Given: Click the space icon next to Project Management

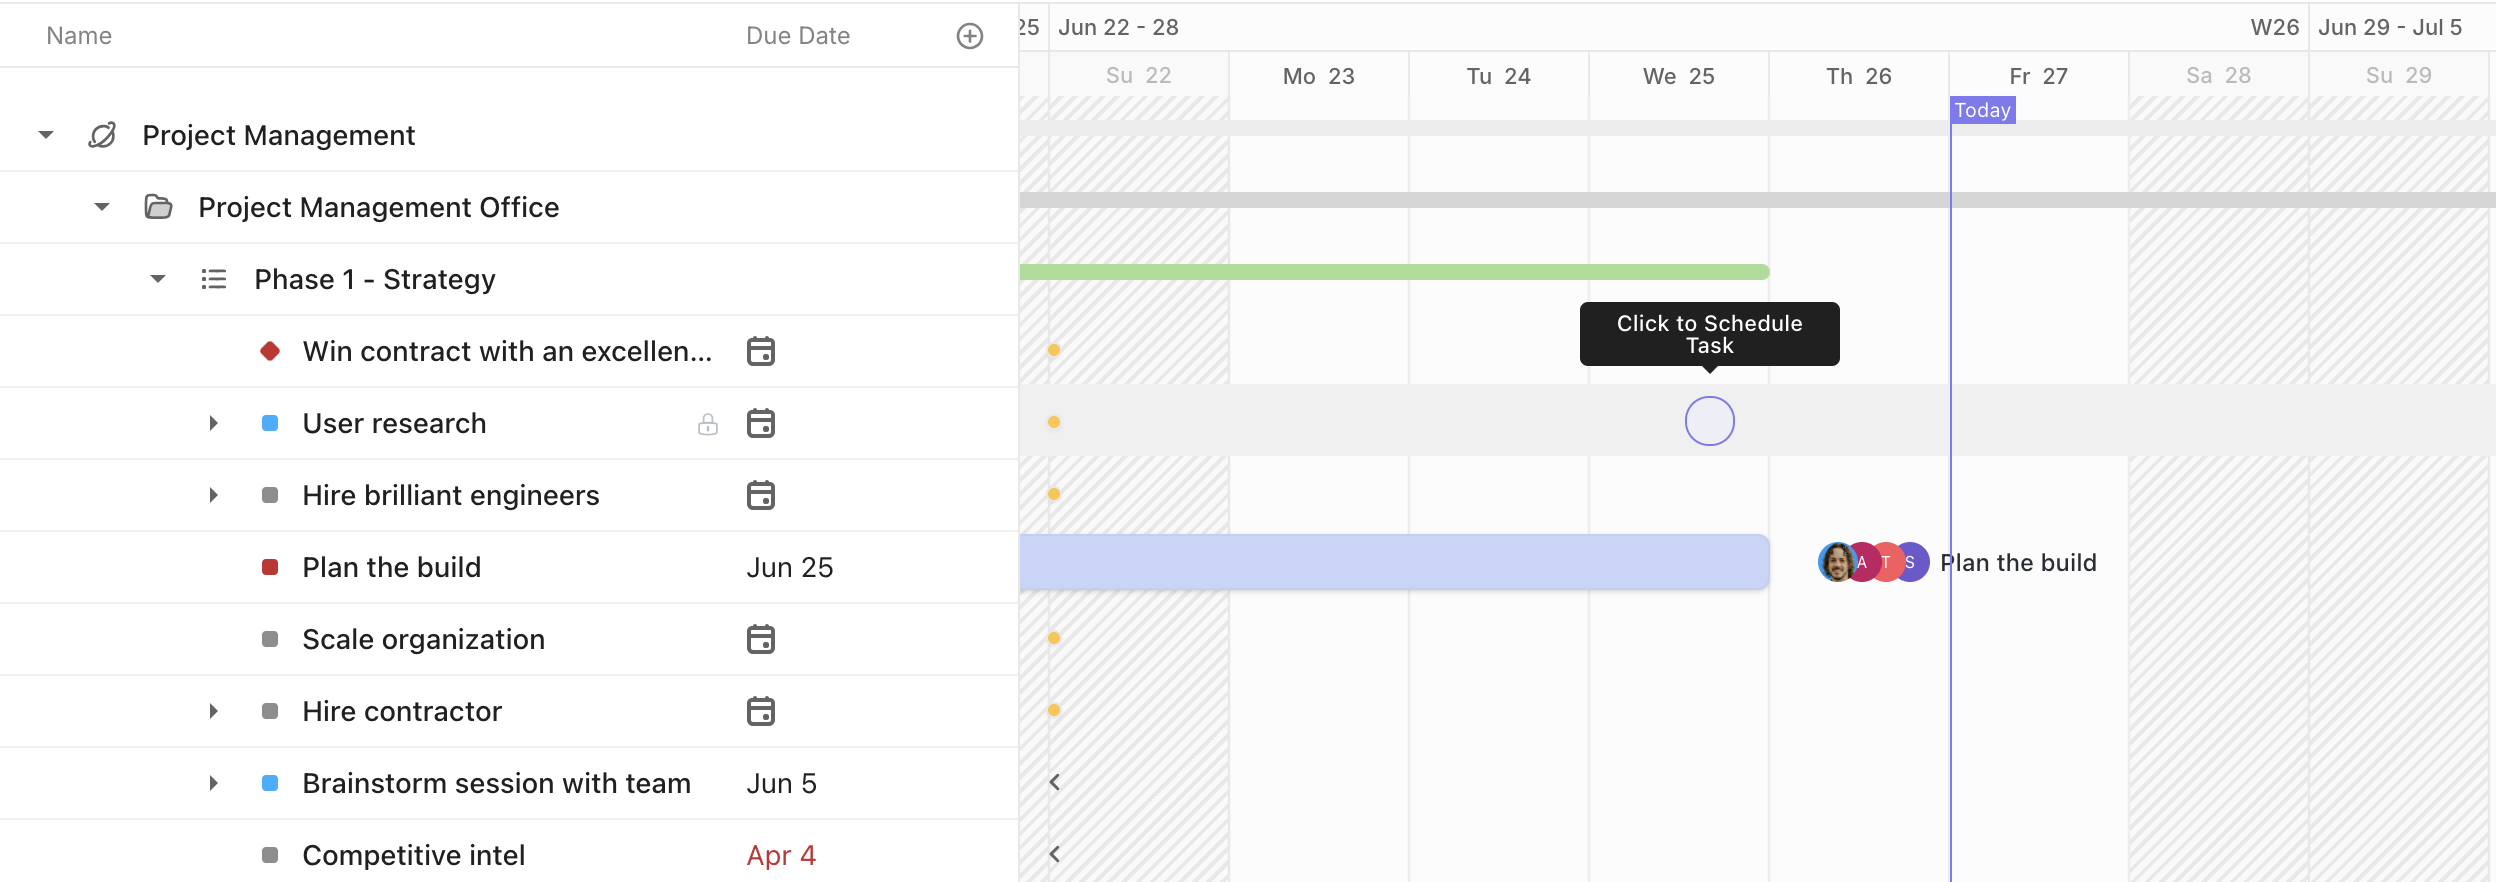Looking at the screenshot, I should pyautogui.click(x=103, y=134).
